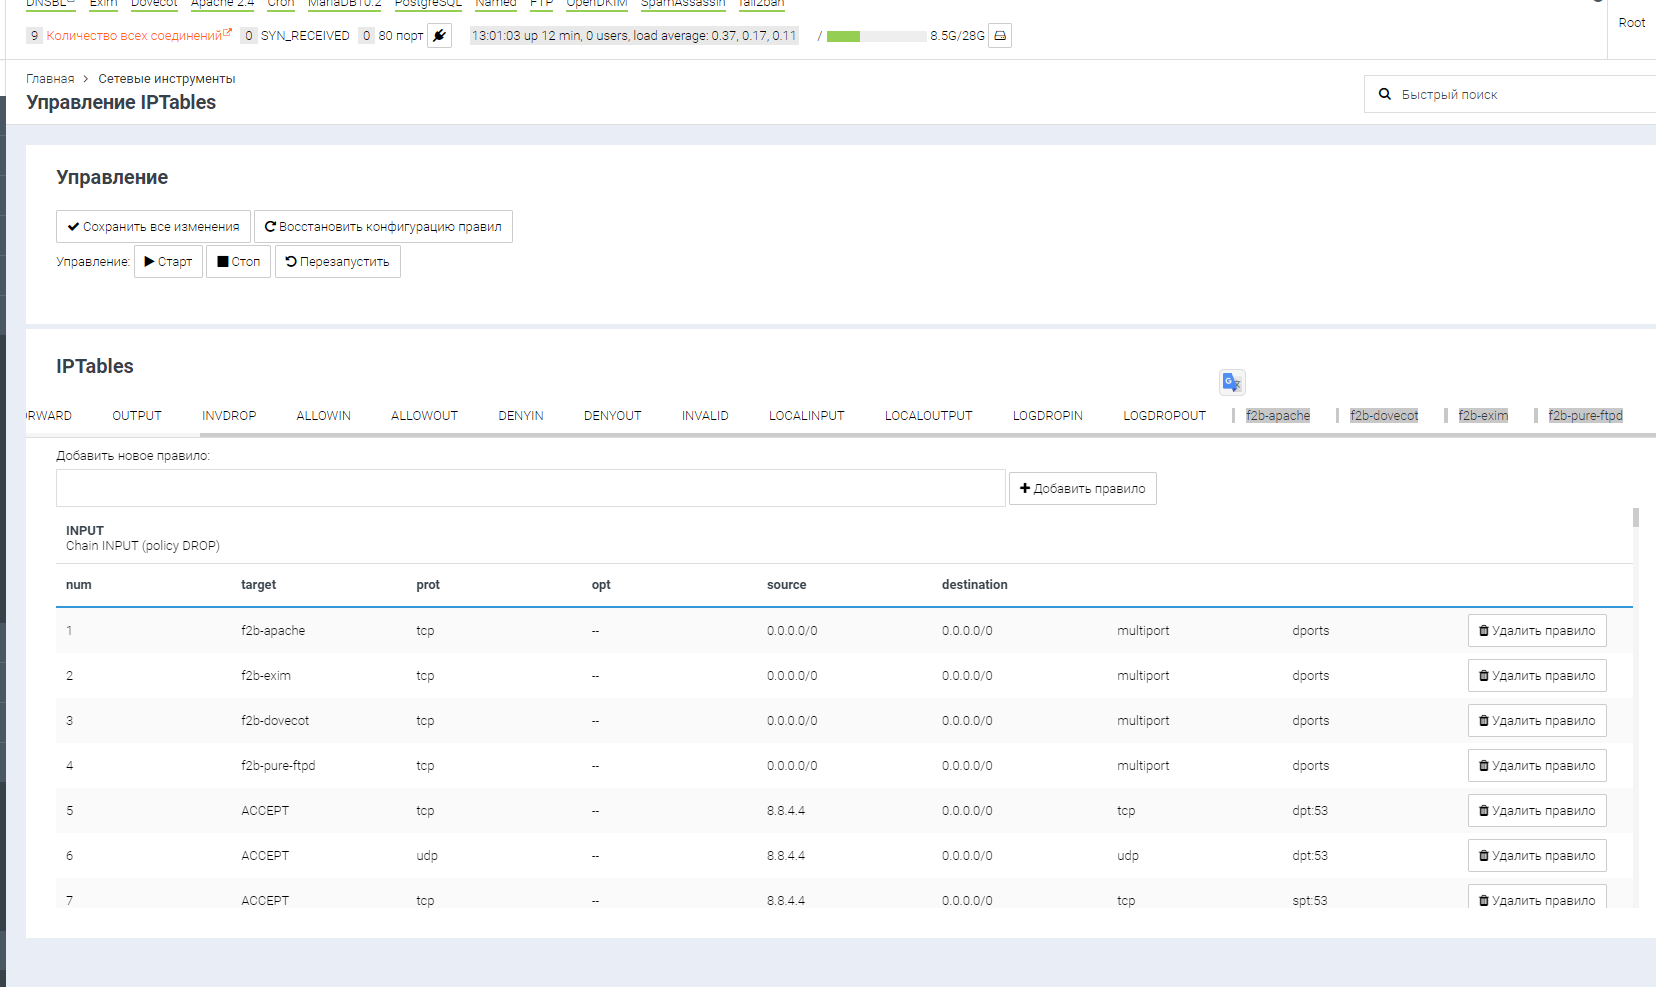Click the disk drive icon beside 8.5G/28G
This screenshot has width=1656, height=987.
999,36
